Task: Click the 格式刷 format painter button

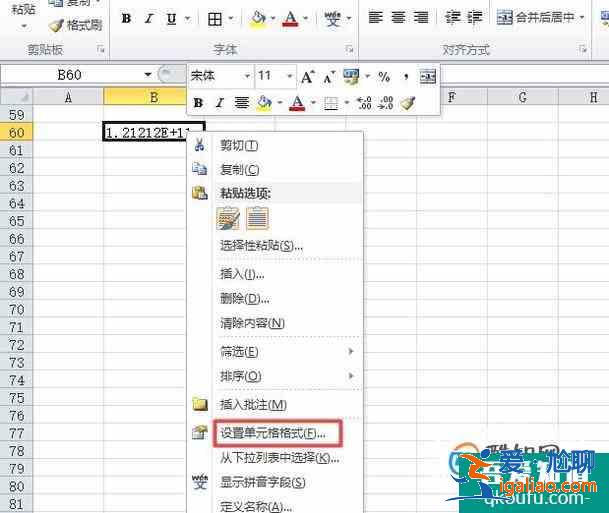Action: click(75, 26)
